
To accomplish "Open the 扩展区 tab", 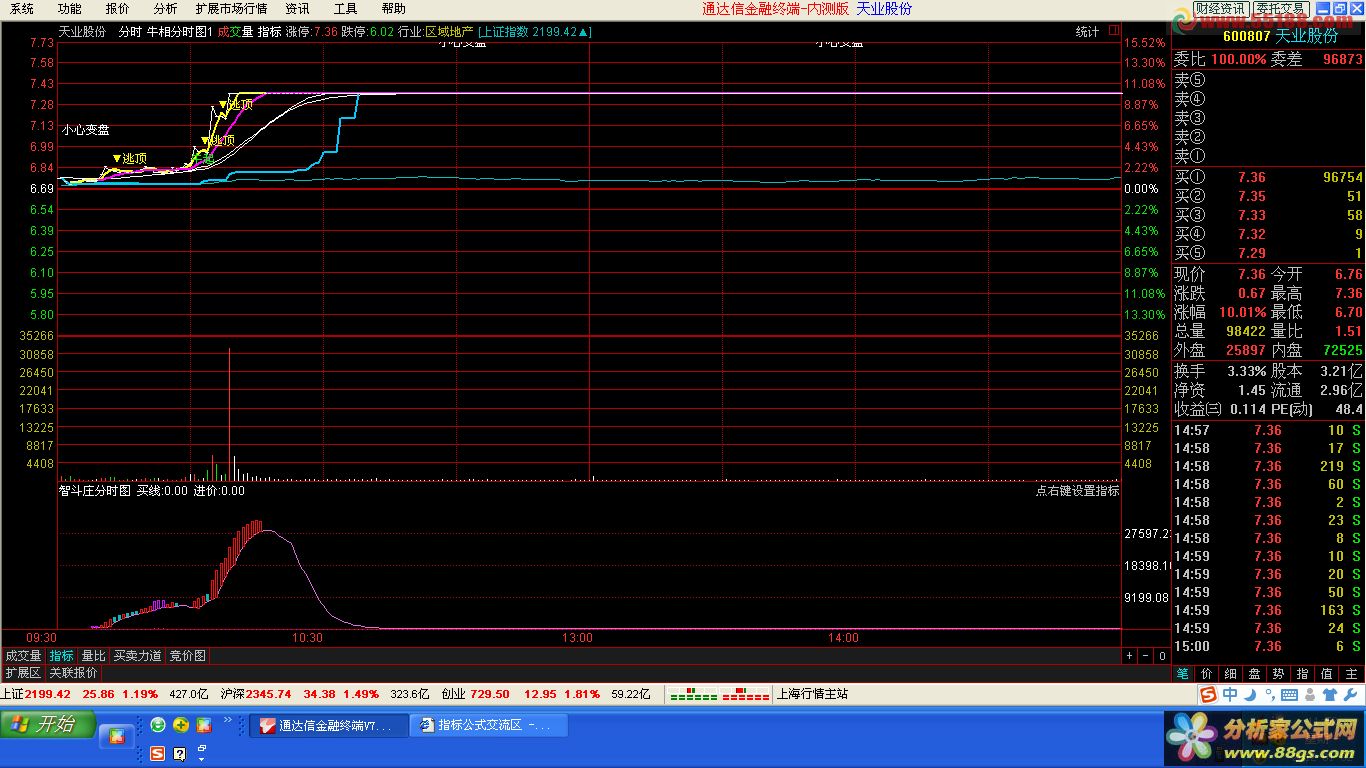I will [23, 673].
